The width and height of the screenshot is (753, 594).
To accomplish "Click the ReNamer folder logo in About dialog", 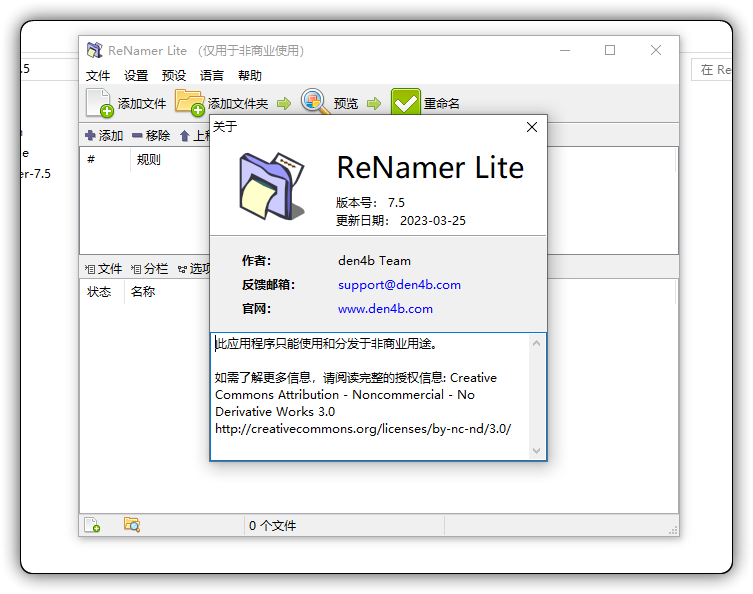I will (272, 186).
